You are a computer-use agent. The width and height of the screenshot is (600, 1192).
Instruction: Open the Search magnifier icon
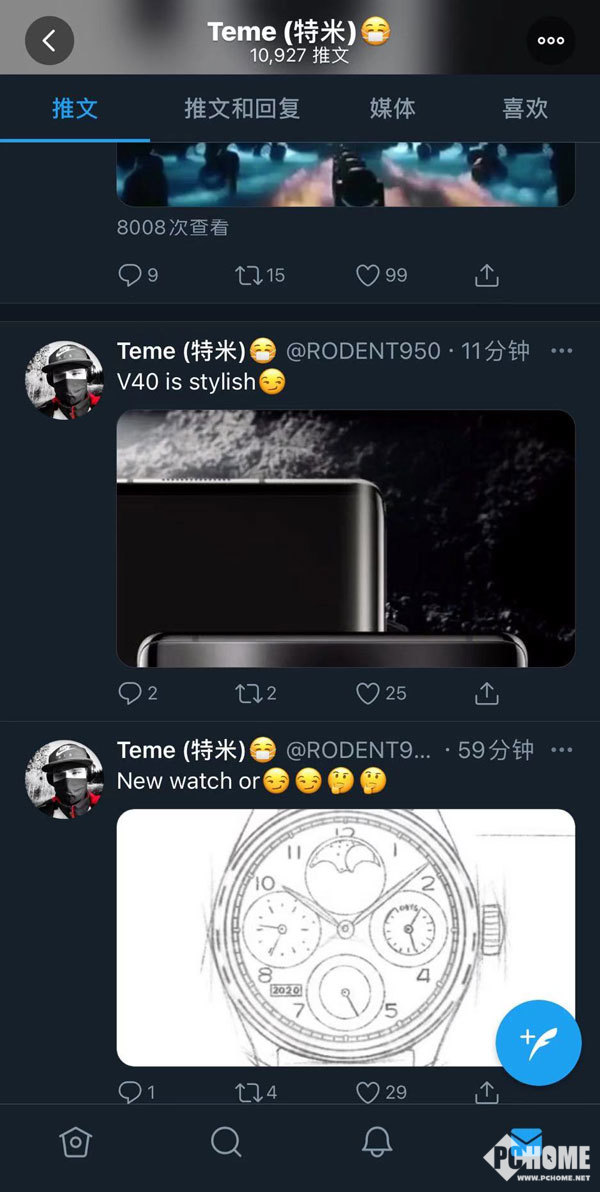pos(226,1142)
